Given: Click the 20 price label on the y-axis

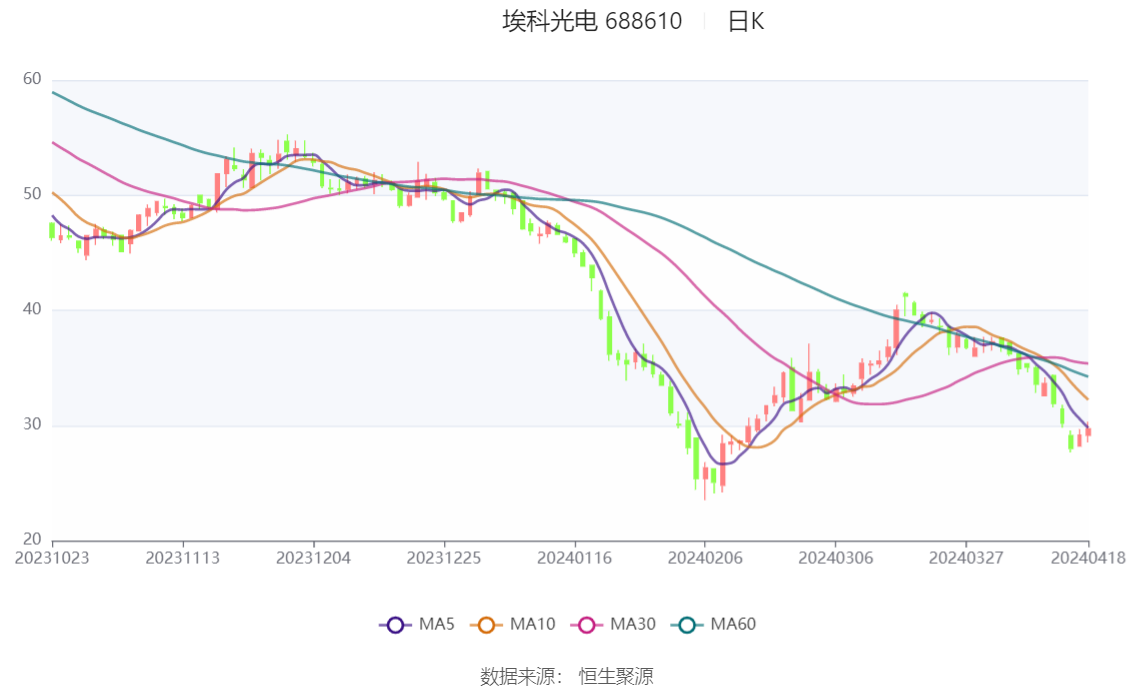Looking at the screenshot, I should click(31, 540).
